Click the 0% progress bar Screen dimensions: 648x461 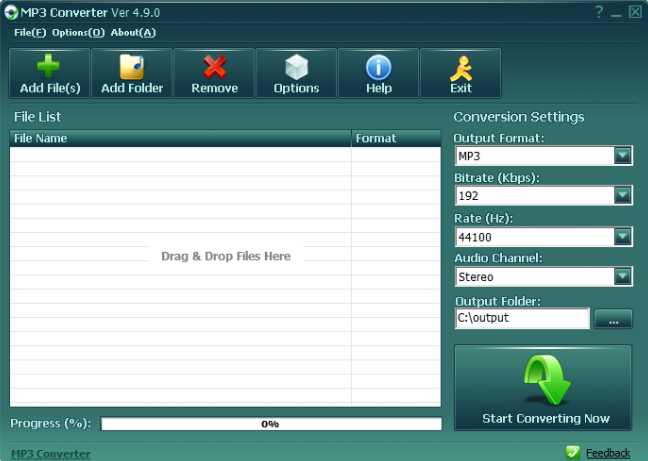click(272, 424)
